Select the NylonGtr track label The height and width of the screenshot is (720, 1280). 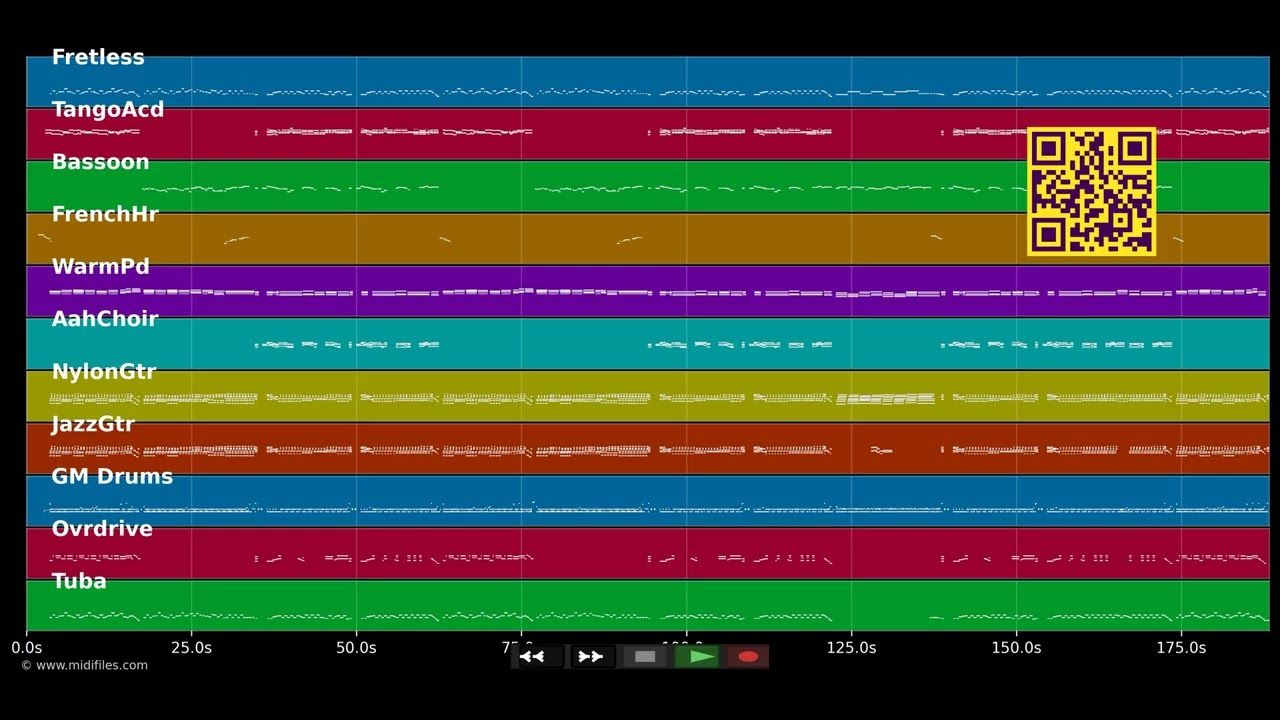click(104, 372)
